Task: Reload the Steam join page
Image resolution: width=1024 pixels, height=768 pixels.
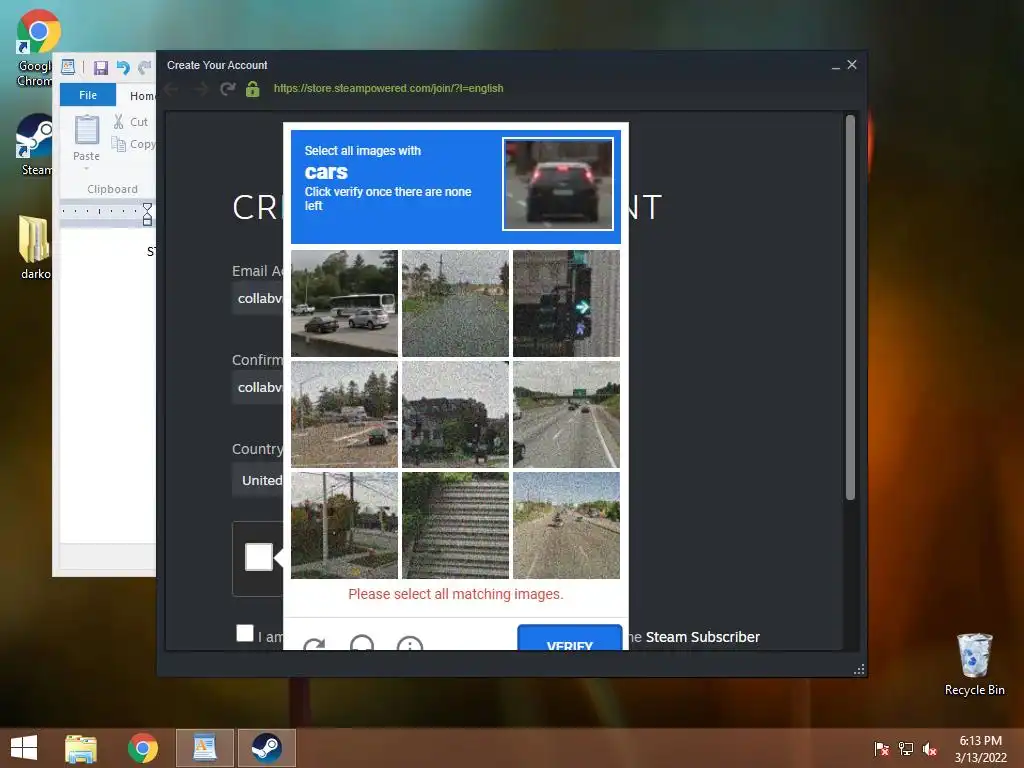Action: pyautogui.click(x=227, y=89)
